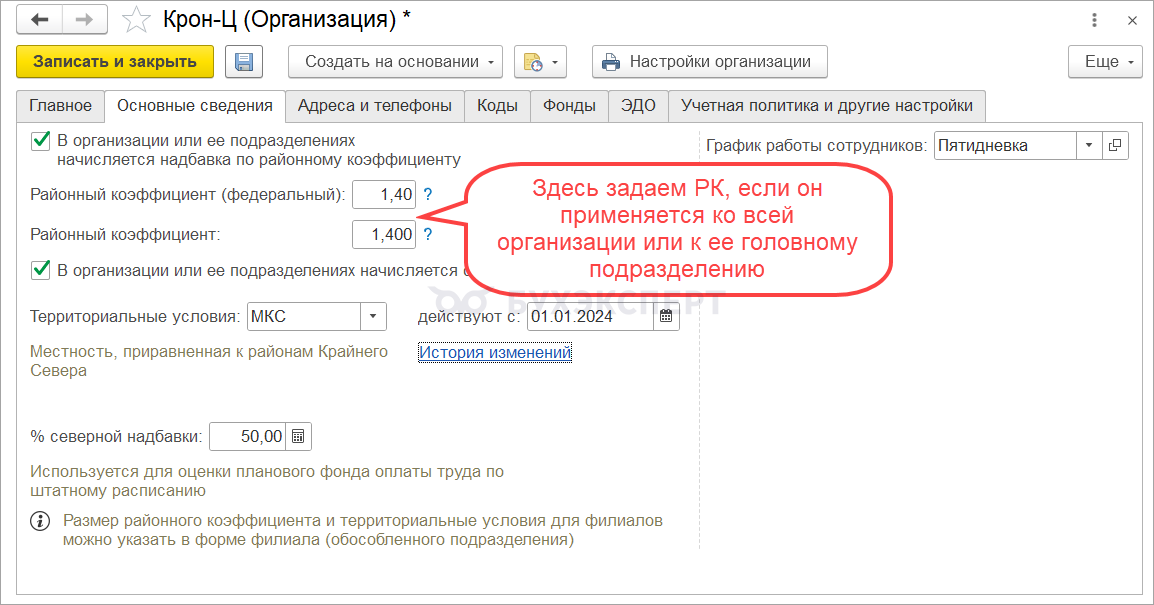Open three-dot menu in title bar
Image resolution: width=1154 pixels, height=605 pixels.
tap(1094, 21)
